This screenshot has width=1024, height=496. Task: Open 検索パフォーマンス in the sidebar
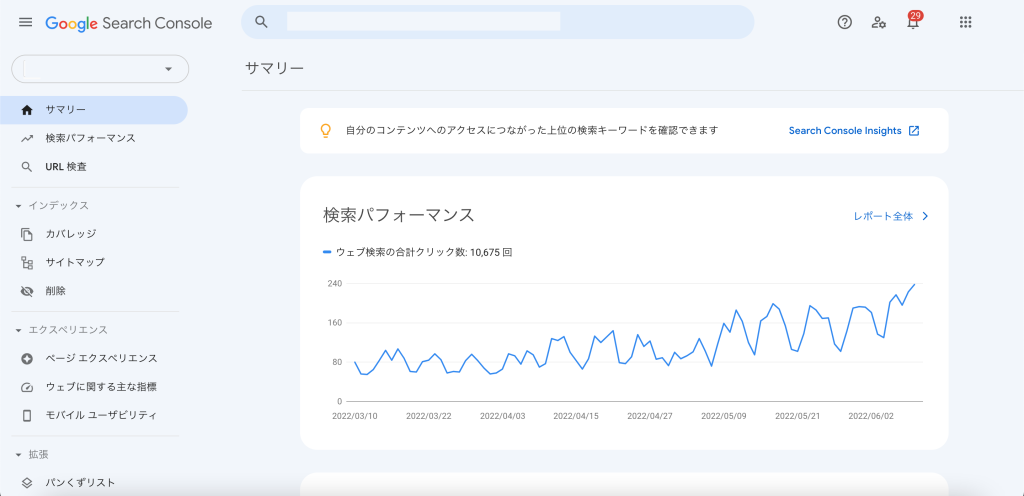click(93, 138)
